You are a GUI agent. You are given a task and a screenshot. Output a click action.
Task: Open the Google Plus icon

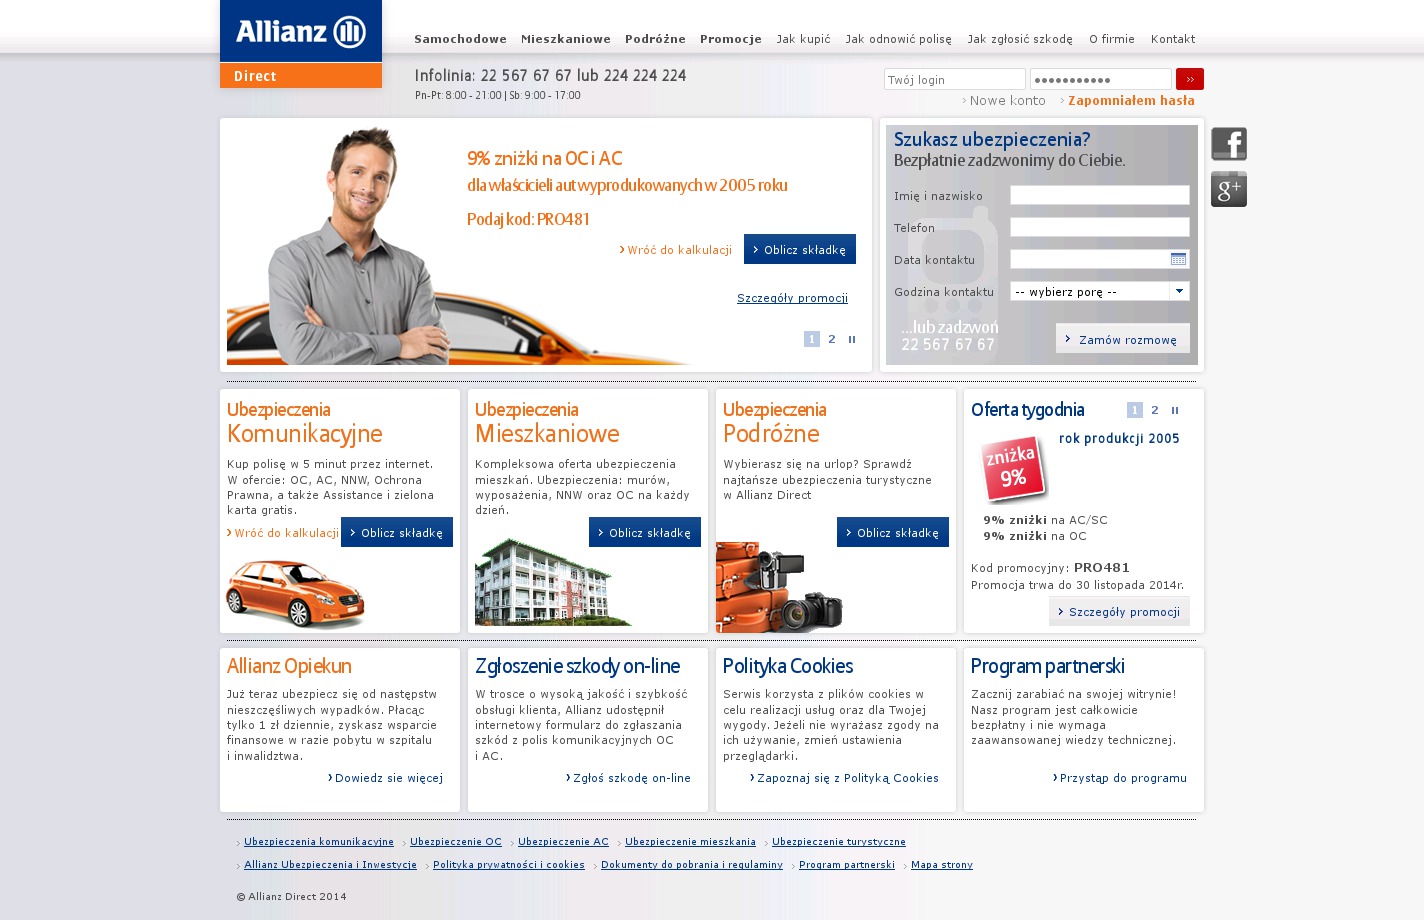click(1228, 189)
